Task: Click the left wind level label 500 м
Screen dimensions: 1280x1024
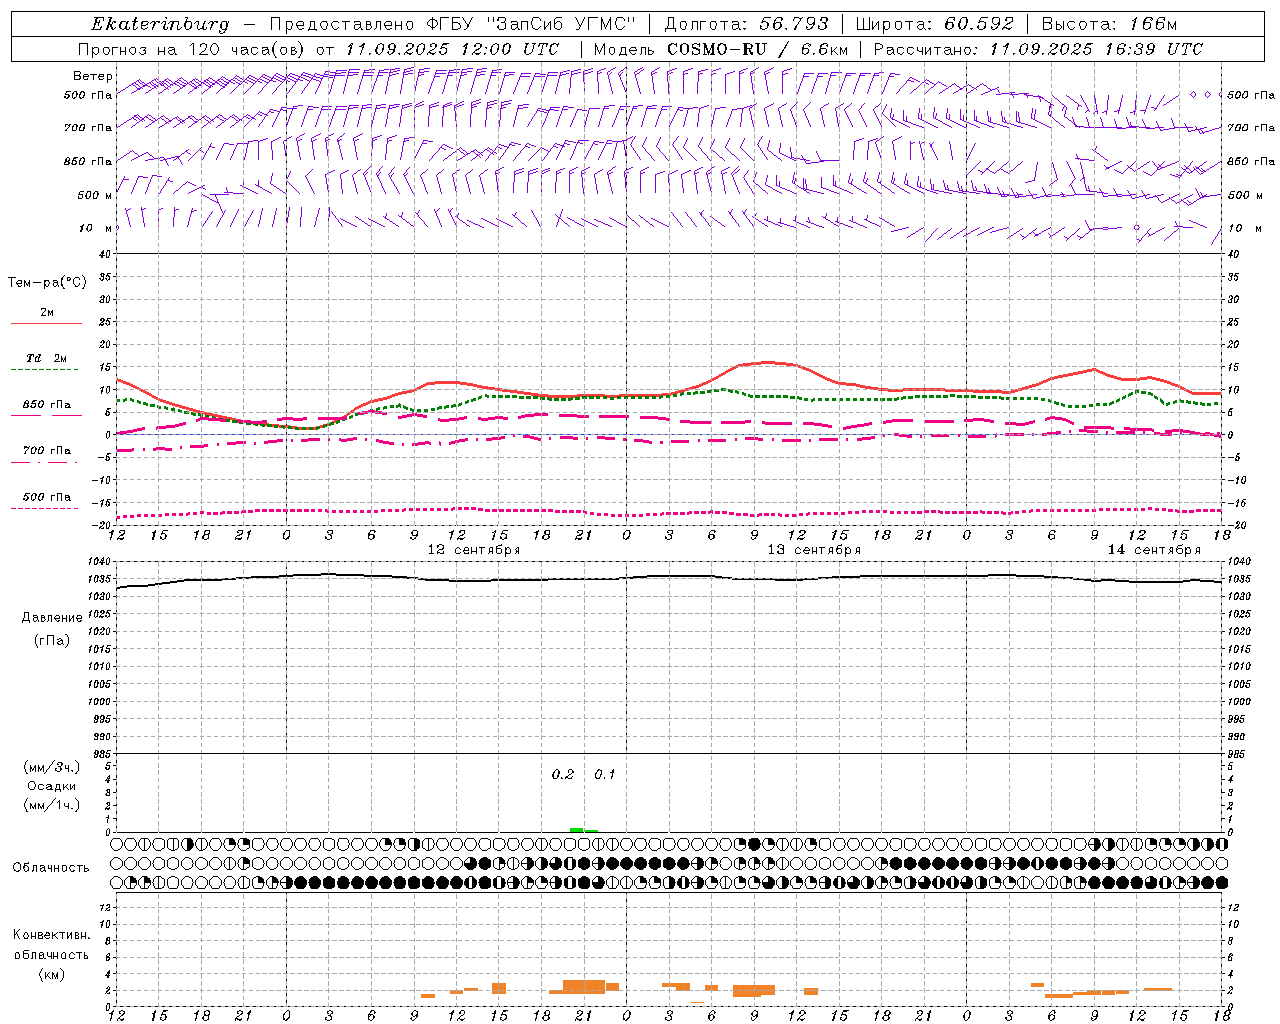Action: (95, 195)
